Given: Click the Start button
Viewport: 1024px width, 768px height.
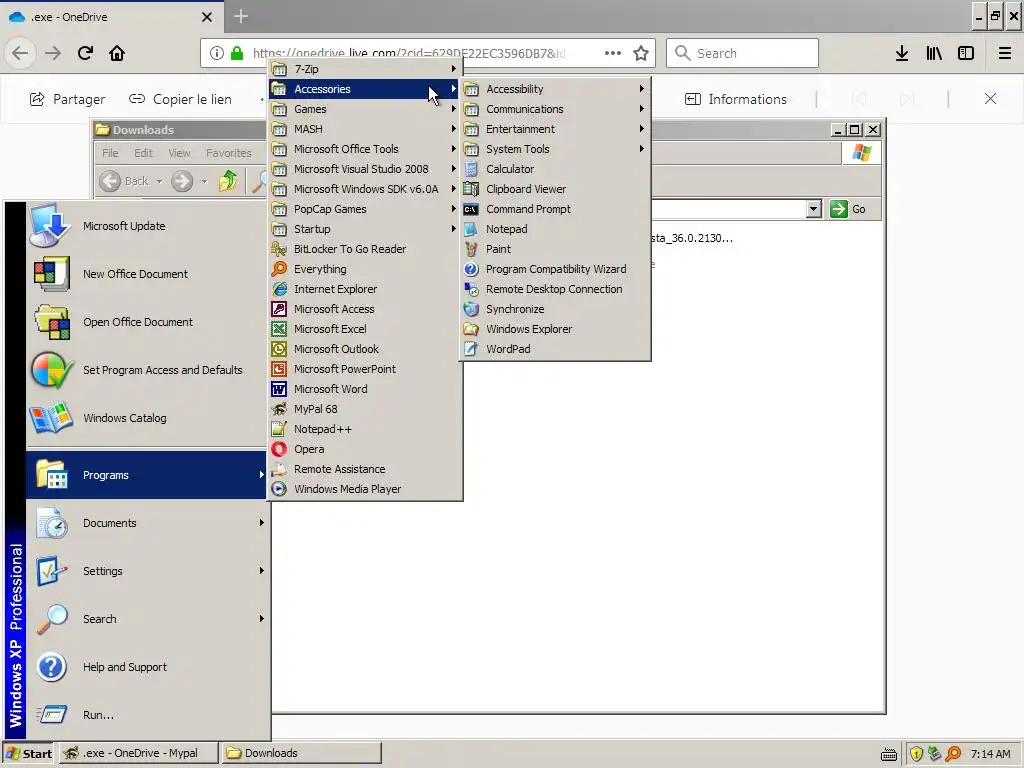Looking at the screenshot, I should click(29, 753).
